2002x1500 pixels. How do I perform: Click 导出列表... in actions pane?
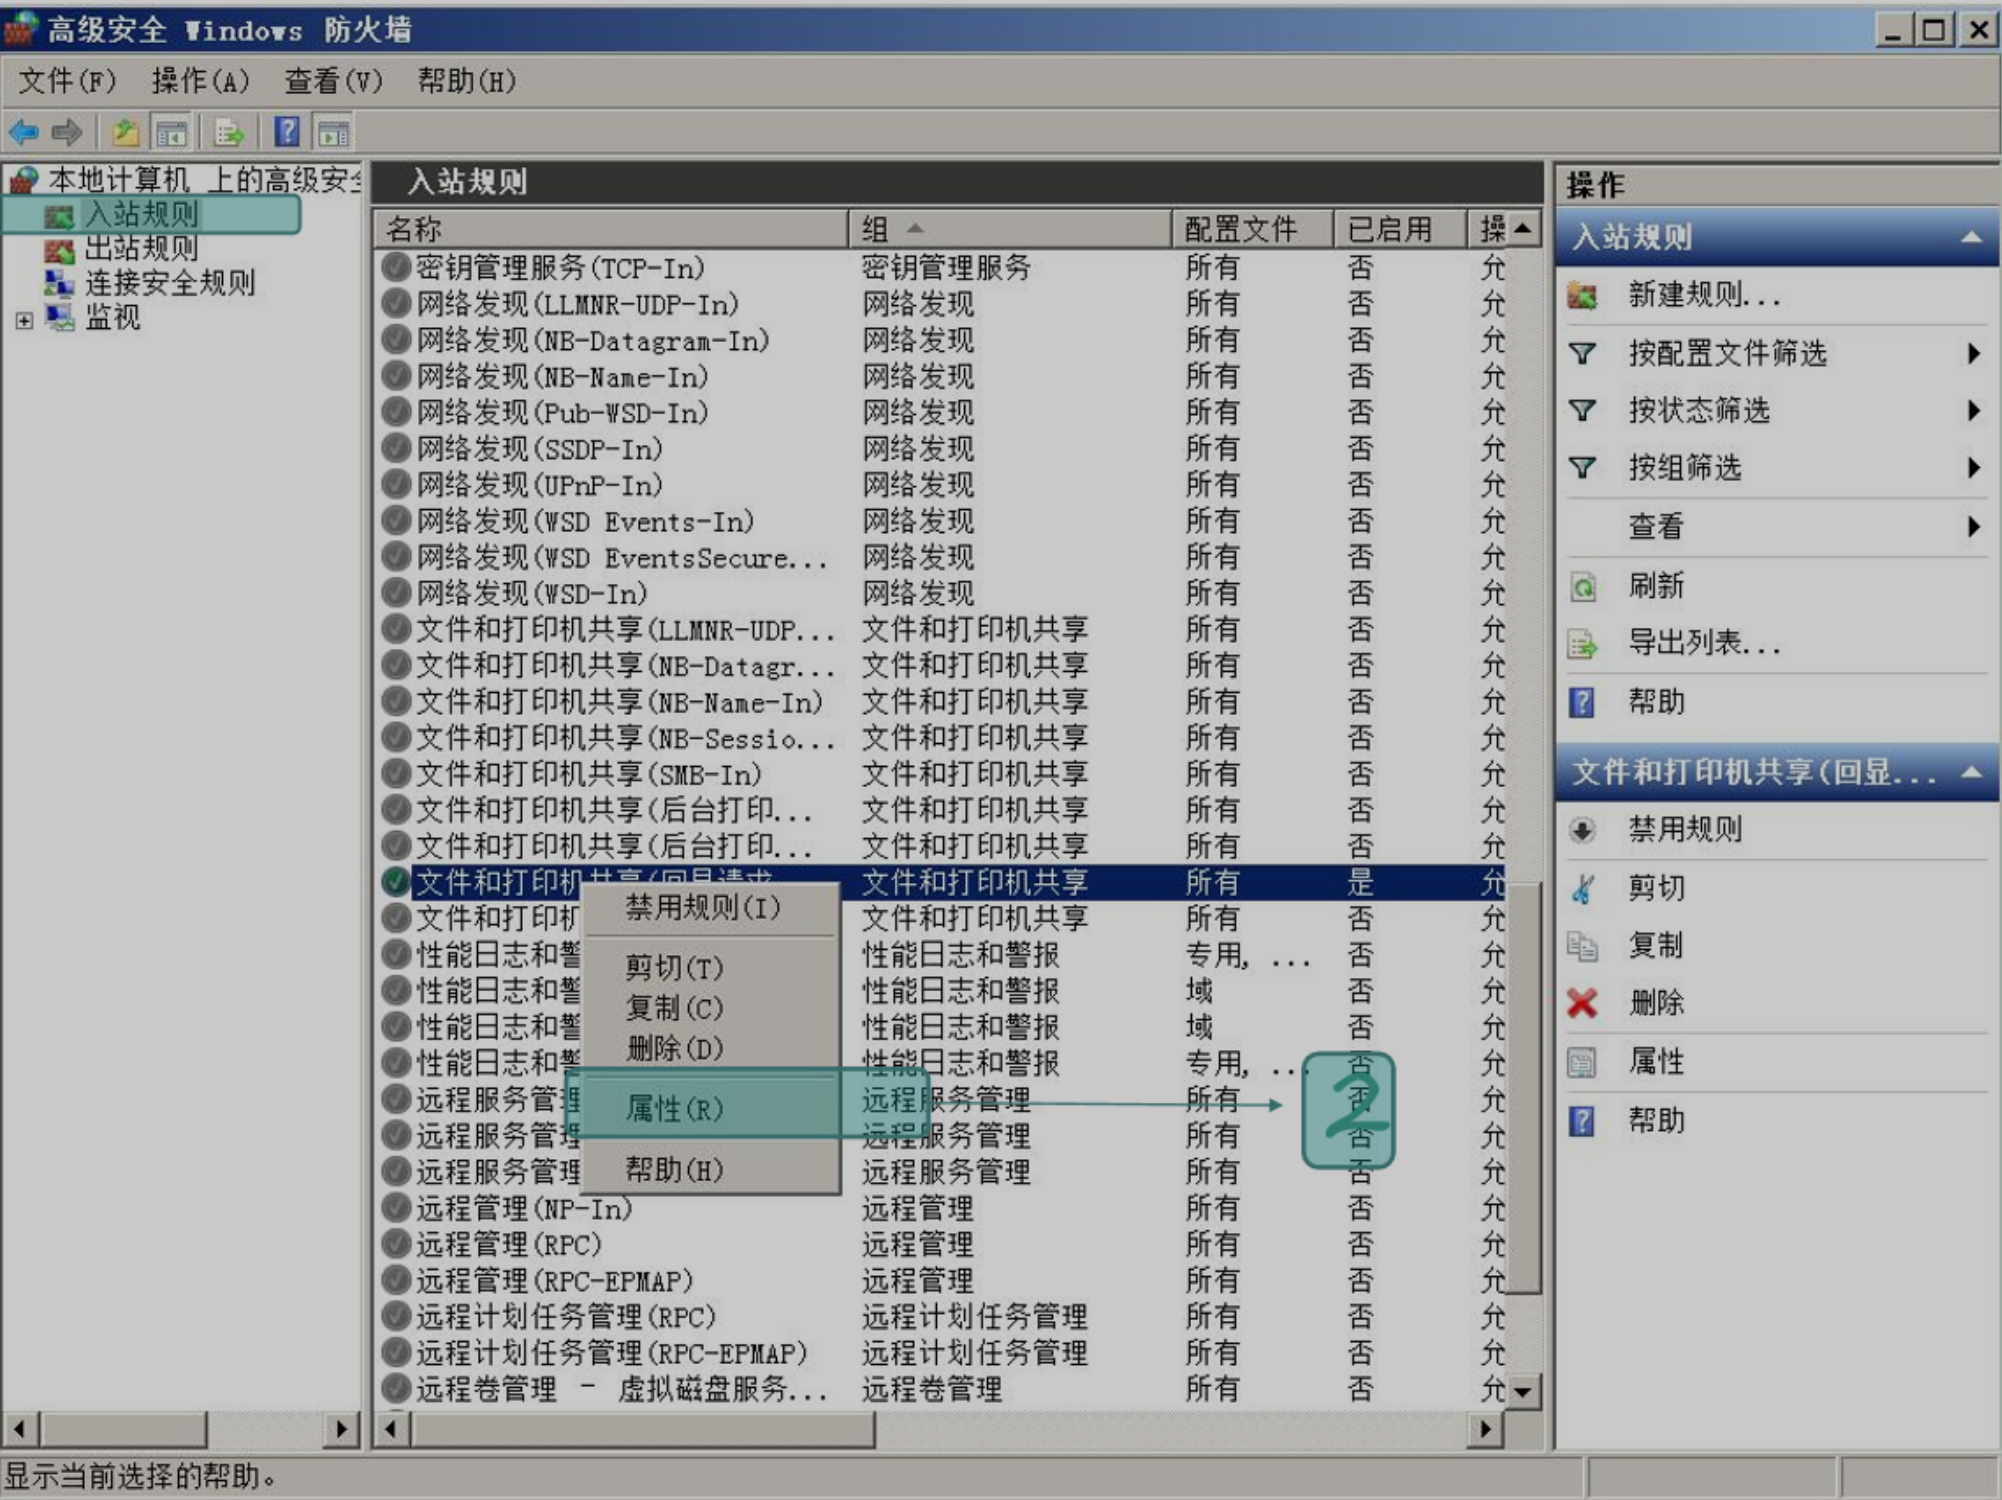tap(1703, 643)
